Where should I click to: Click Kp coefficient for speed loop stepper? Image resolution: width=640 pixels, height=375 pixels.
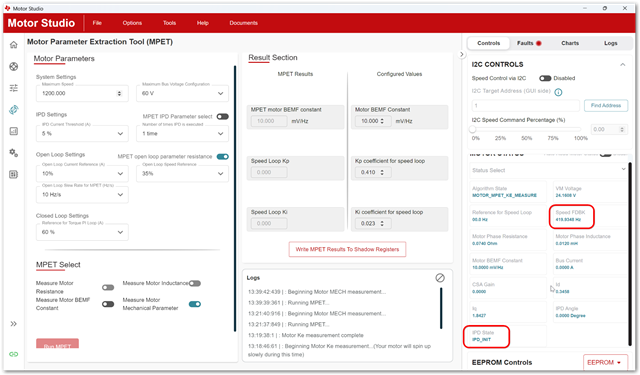(382, 173)
